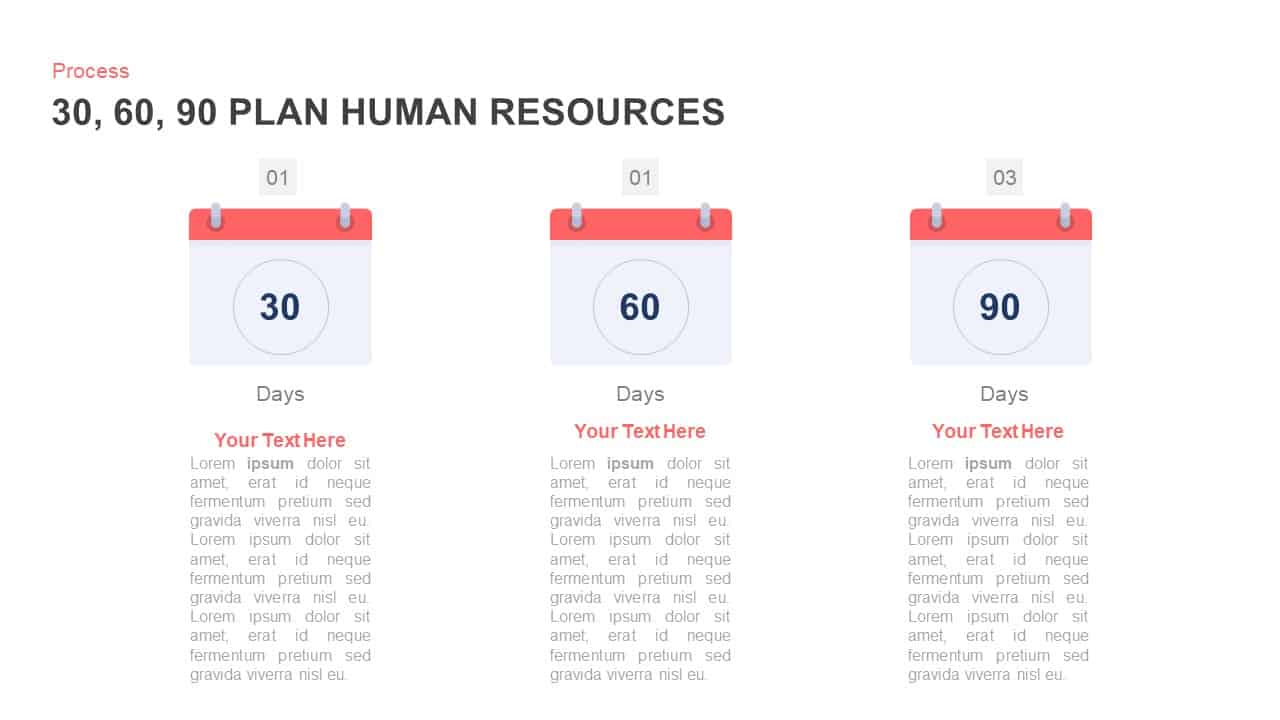1280x720 pixels.
Task: Select the '30, 60, 90 Plan Human Resources' title
Action: [388, 112]
